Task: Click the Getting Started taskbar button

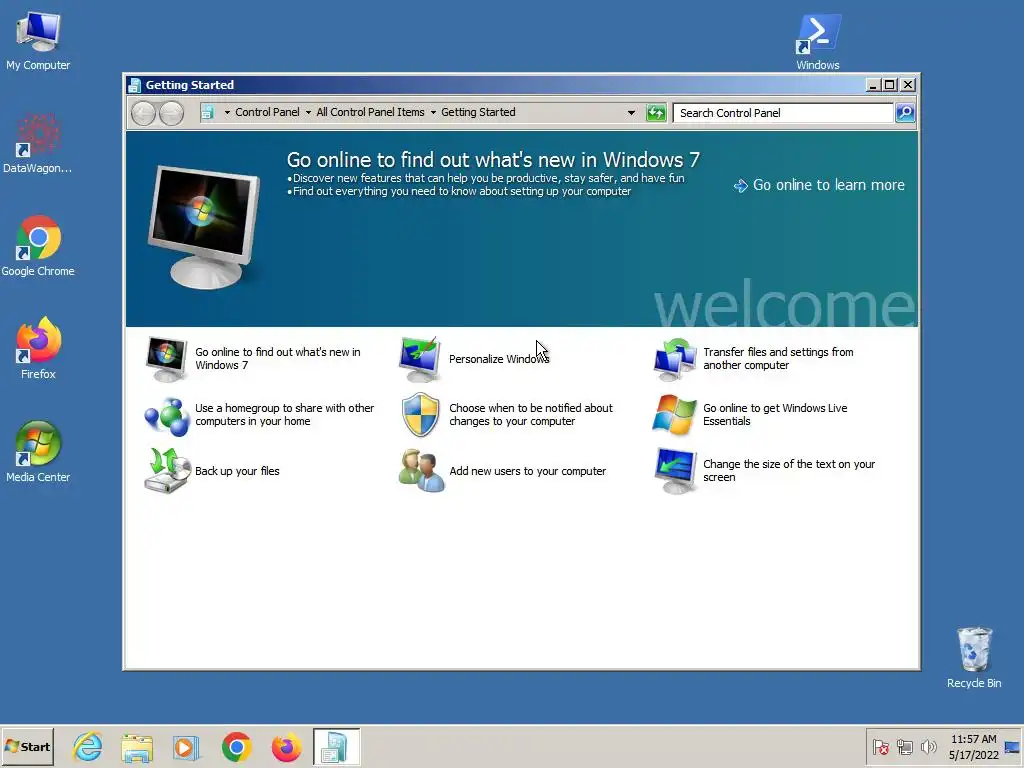Action: 336,746
